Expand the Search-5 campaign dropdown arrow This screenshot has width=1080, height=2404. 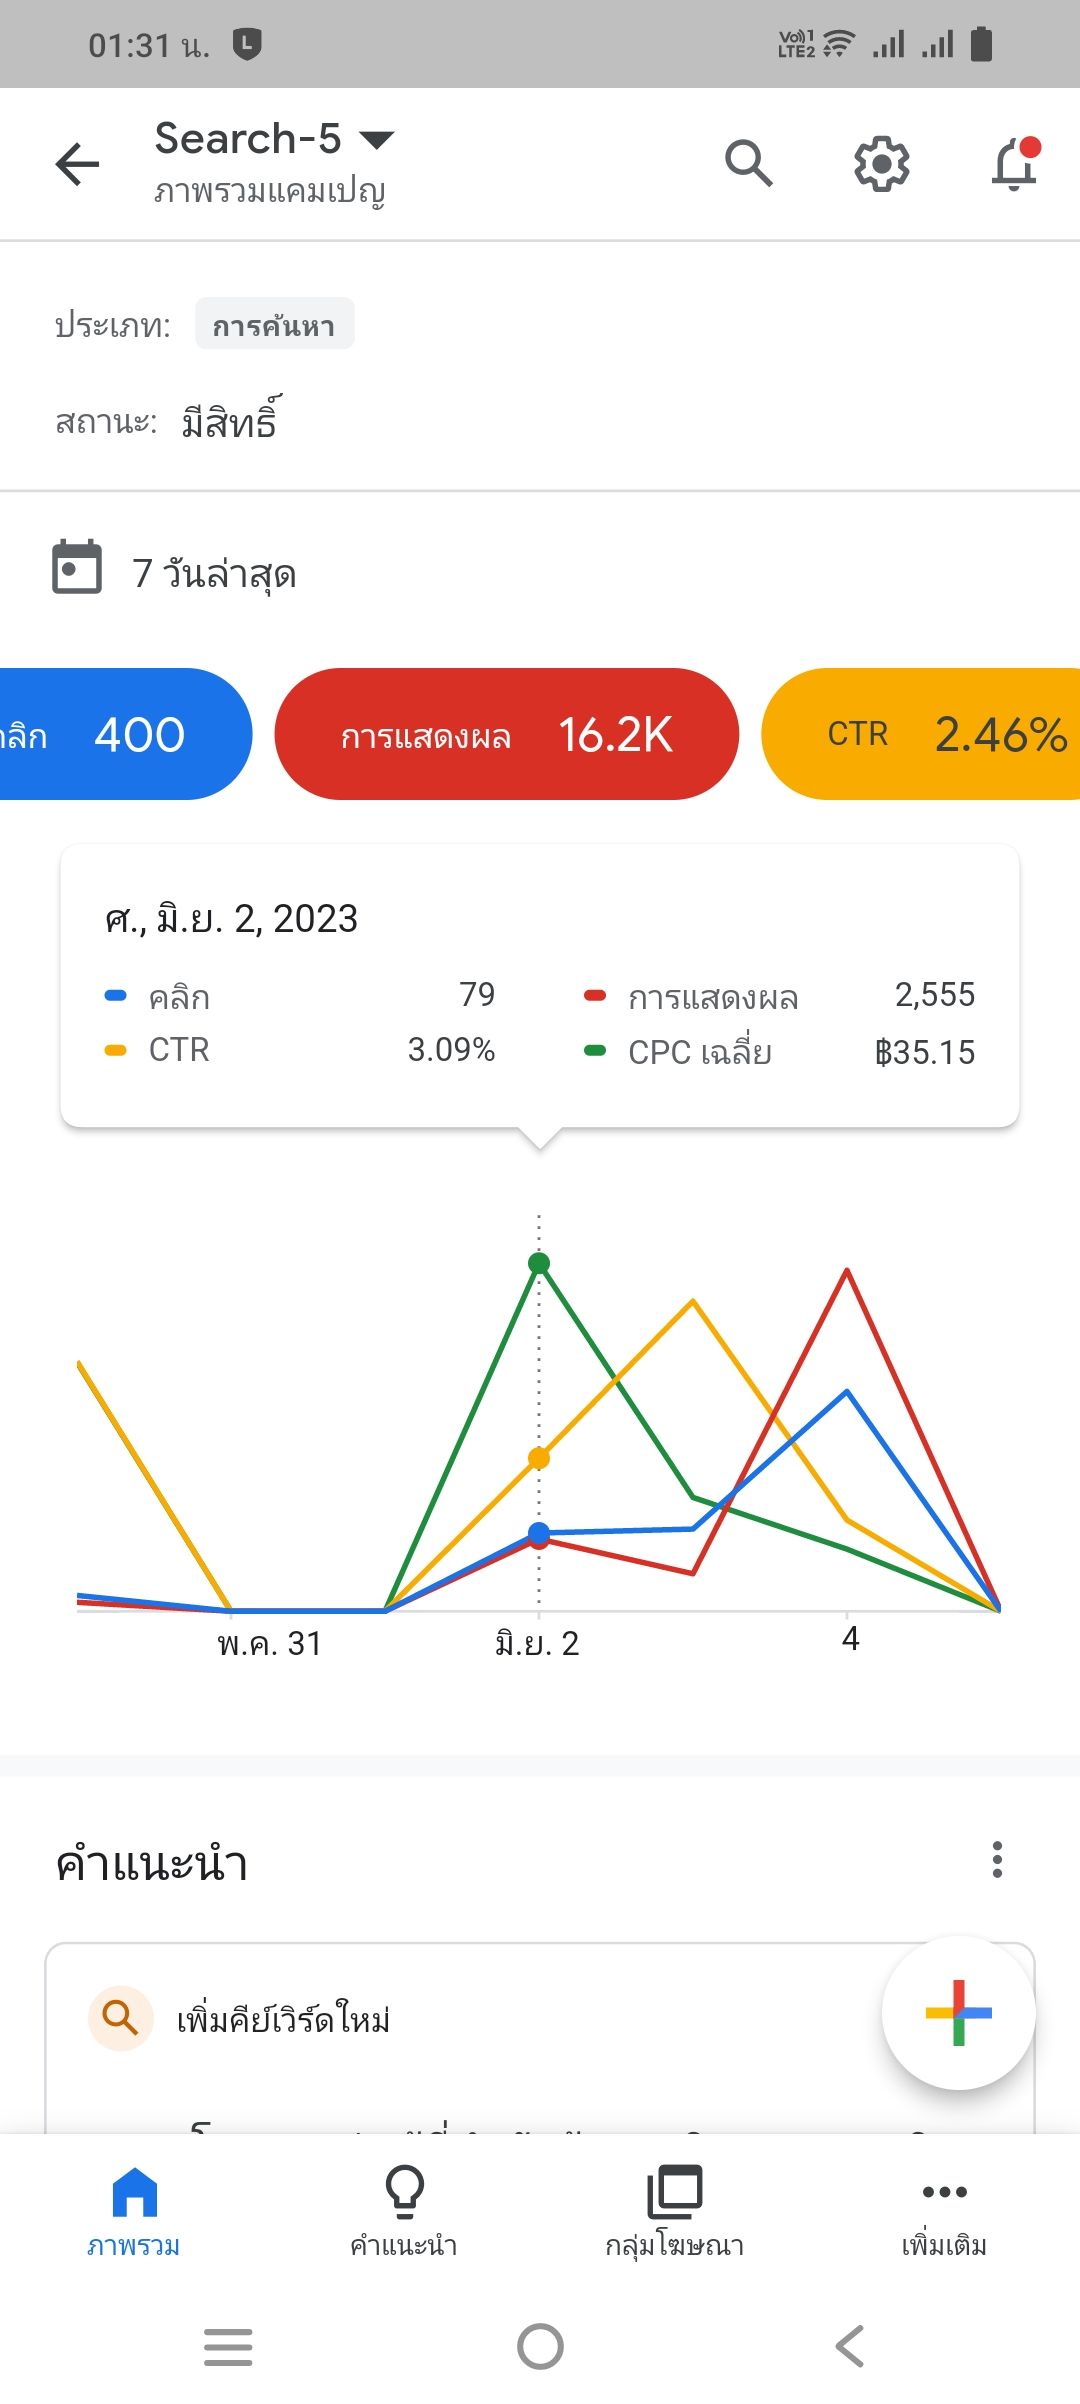point(377,140)
